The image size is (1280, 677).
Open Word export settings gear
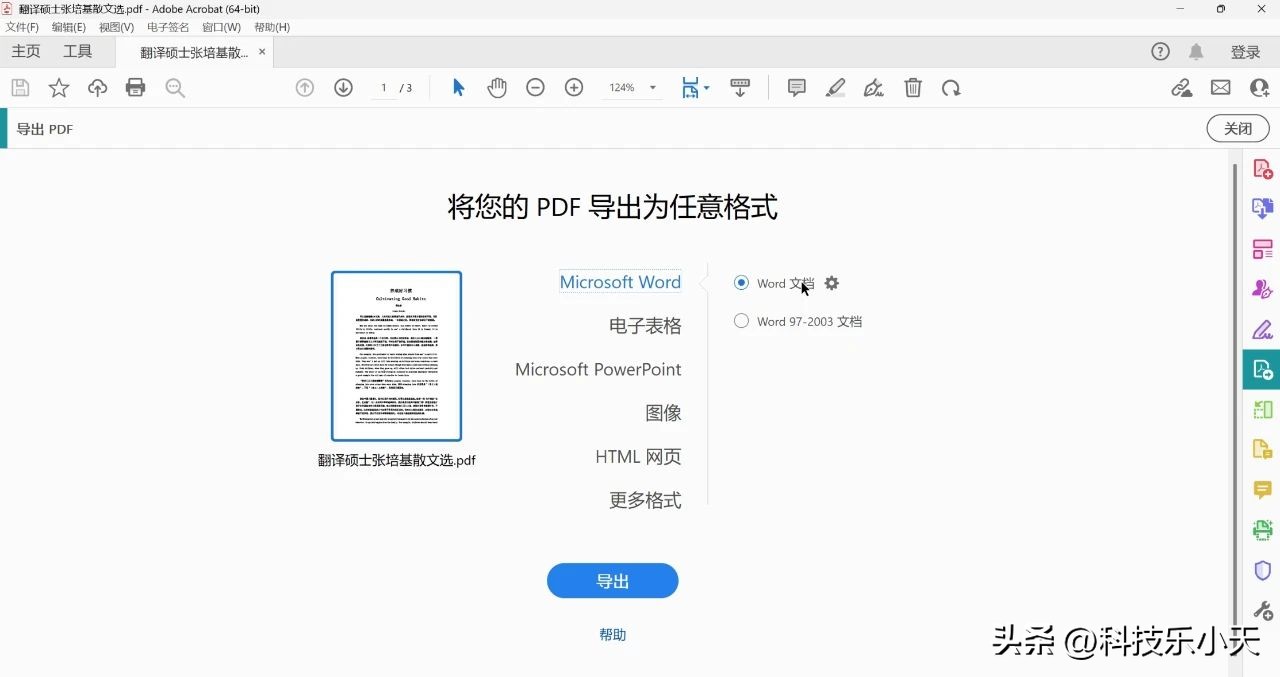coord(832,283)
